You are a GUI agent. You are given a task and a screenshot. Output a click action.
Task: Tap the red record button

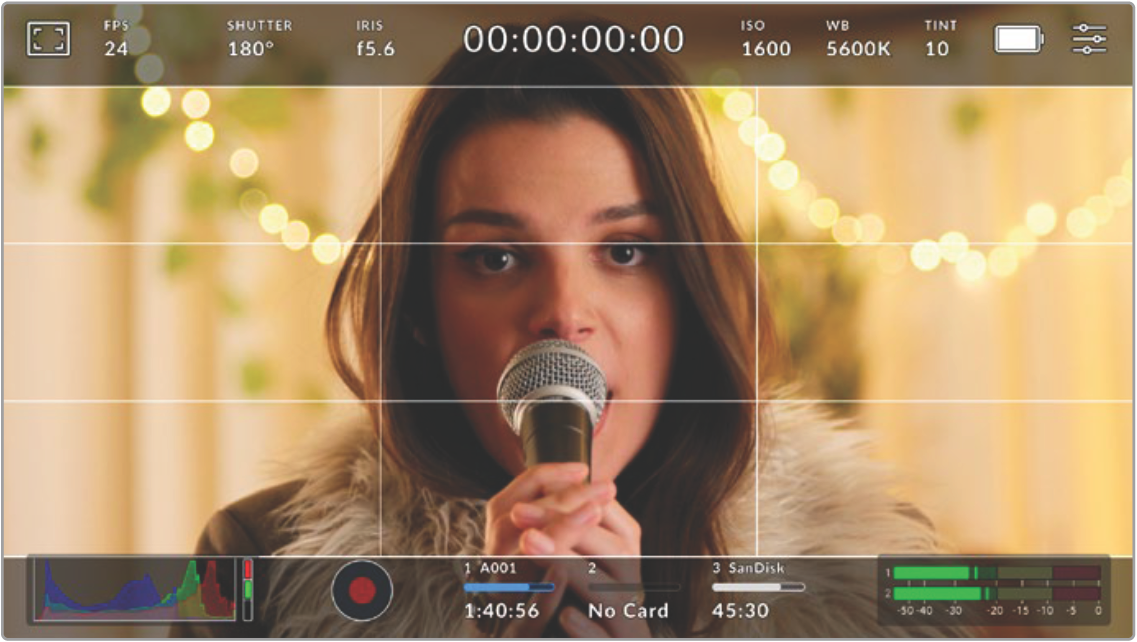point(362,590)
